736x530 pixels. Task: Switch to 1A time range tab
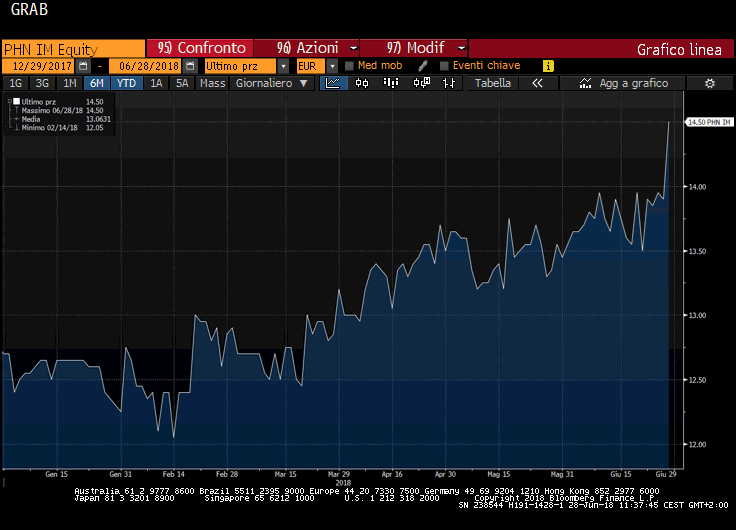point(156,83)
